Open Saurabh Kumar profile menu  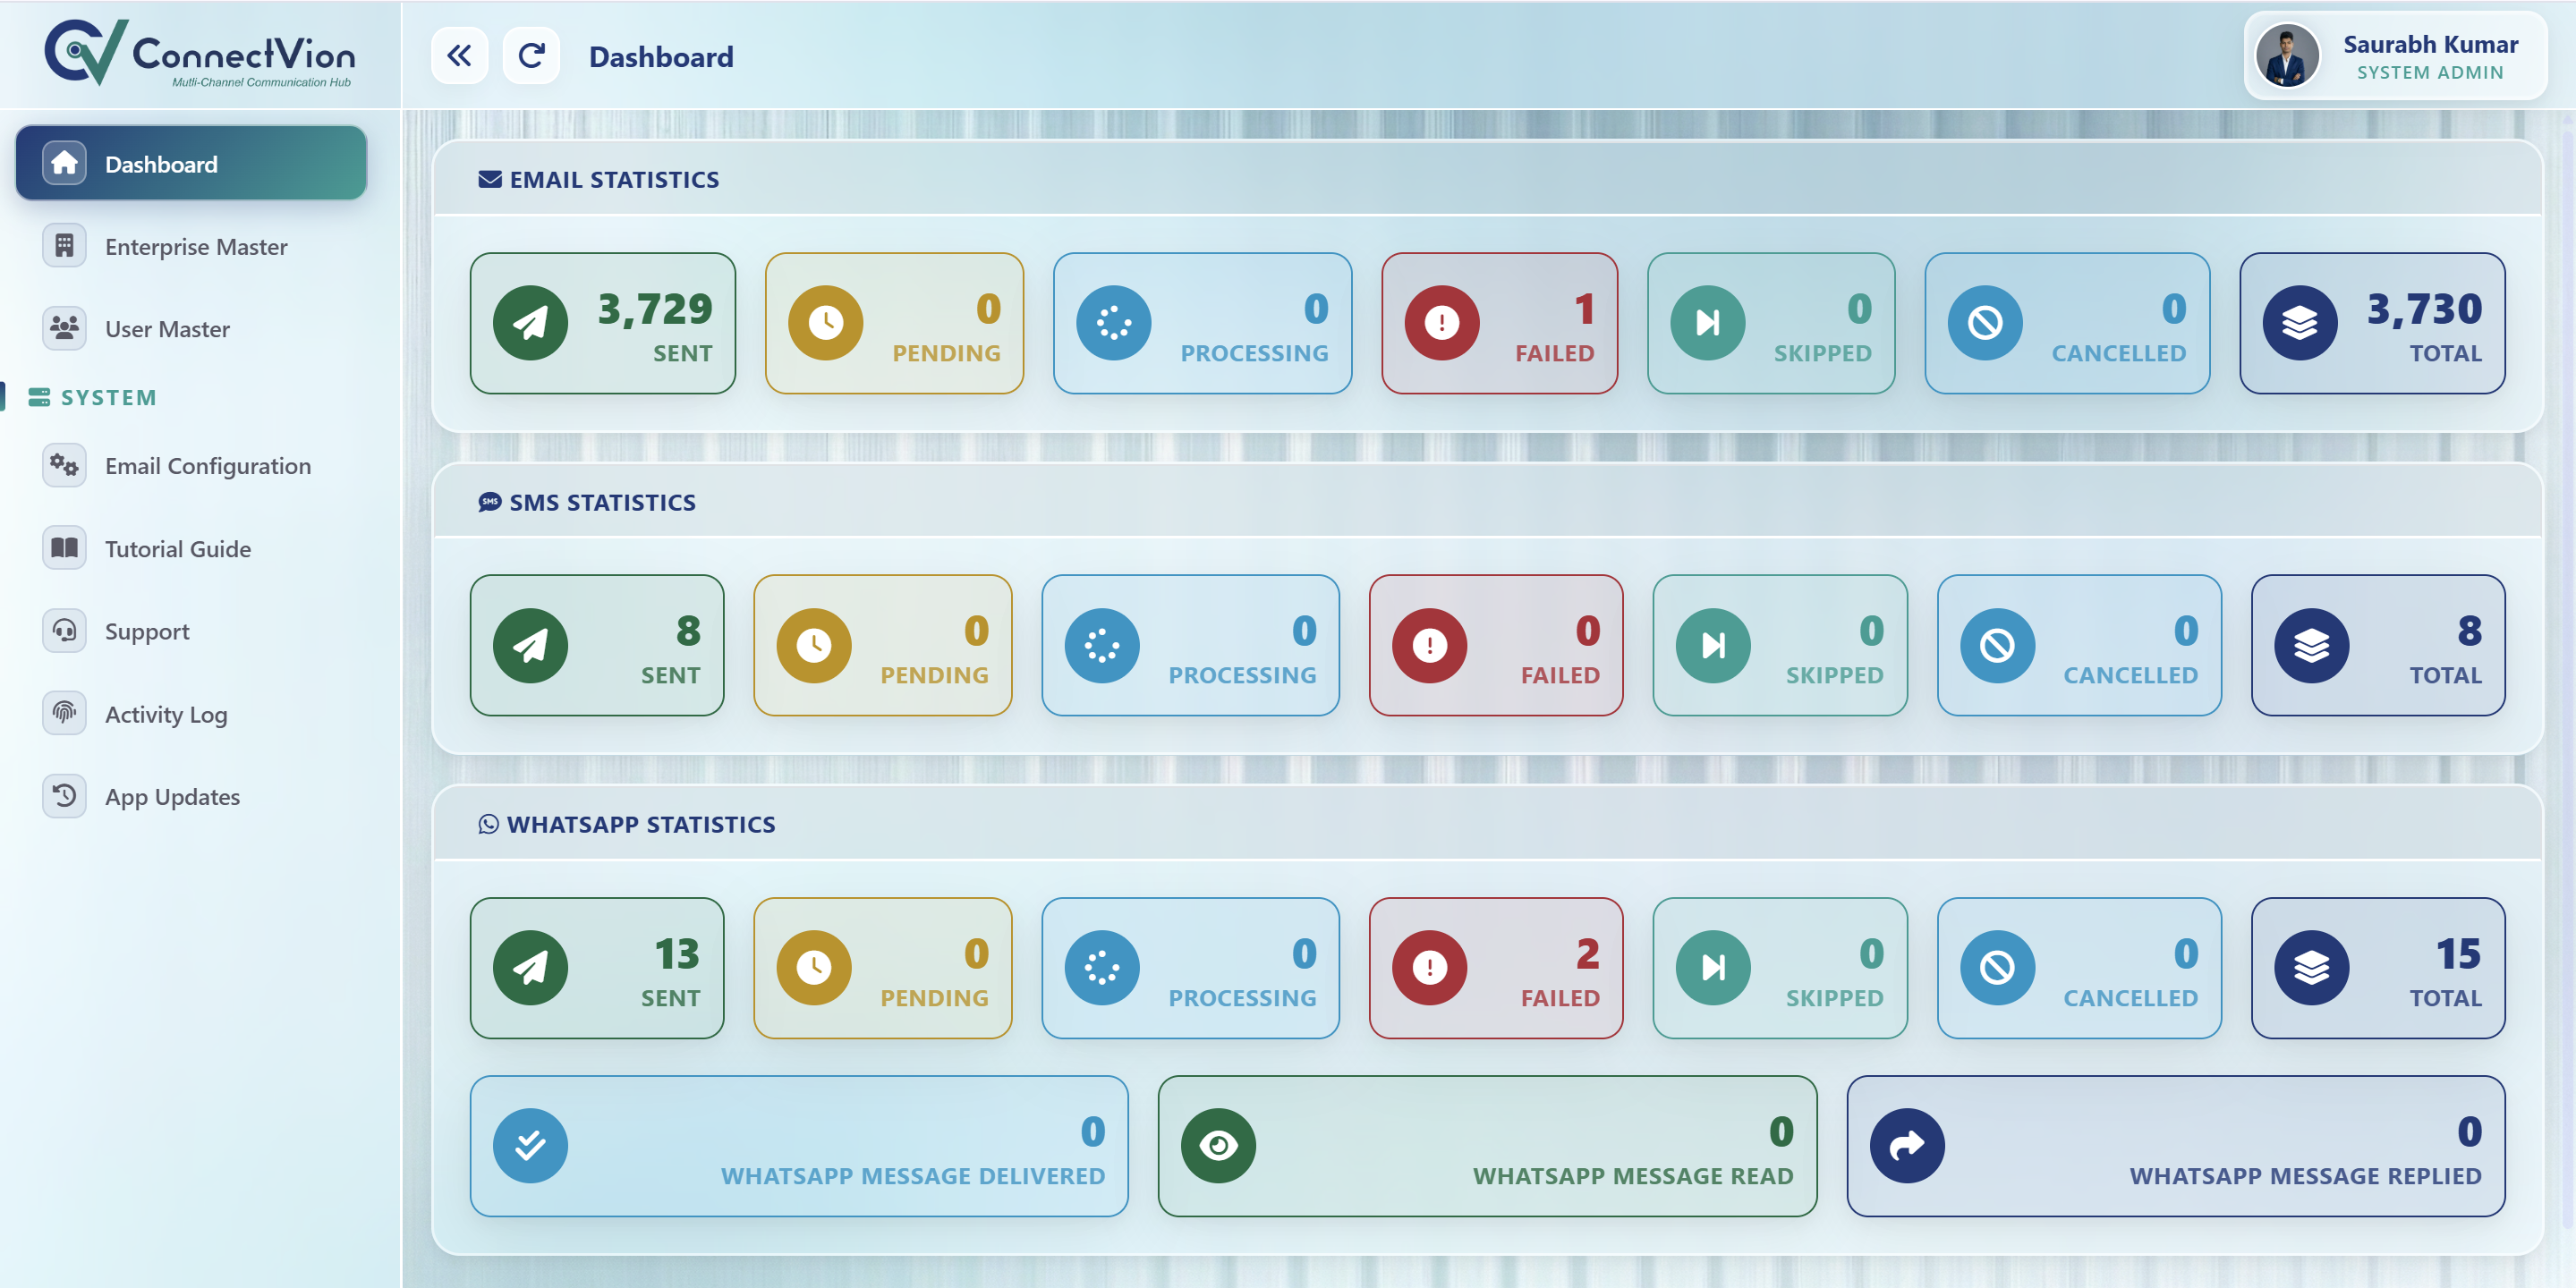[2395, 56]
